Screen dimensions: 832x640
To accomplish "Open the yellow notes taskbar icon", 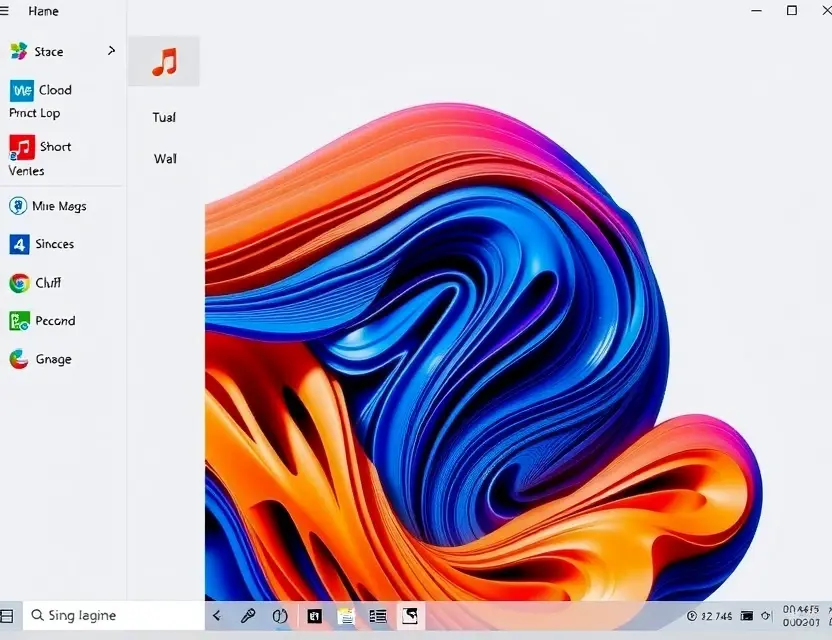I will [x=346, y=616].
